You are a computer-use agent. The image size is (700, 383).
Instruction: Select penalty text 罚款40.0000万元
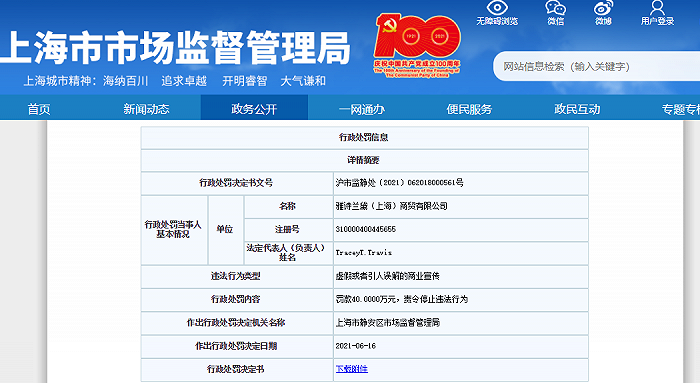(366, 299)
